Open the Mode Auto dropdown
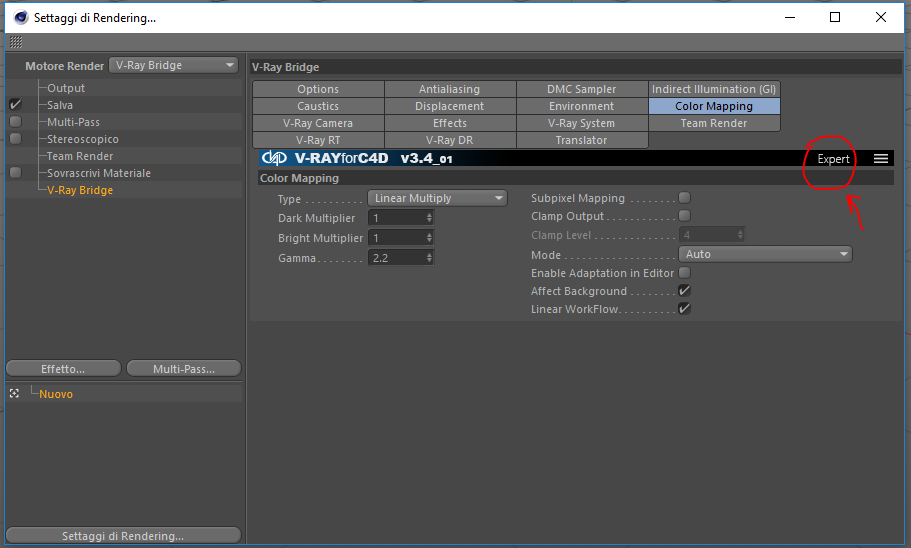This screenshot has height=548, width=911. click(765, 254)
